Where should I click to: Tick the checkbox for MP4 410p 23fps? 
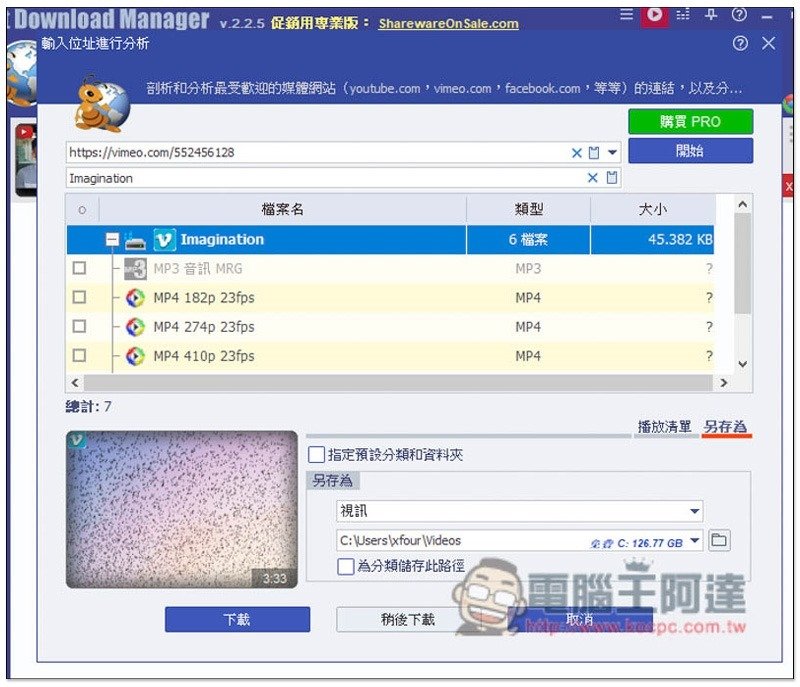(x=80, y=355)
